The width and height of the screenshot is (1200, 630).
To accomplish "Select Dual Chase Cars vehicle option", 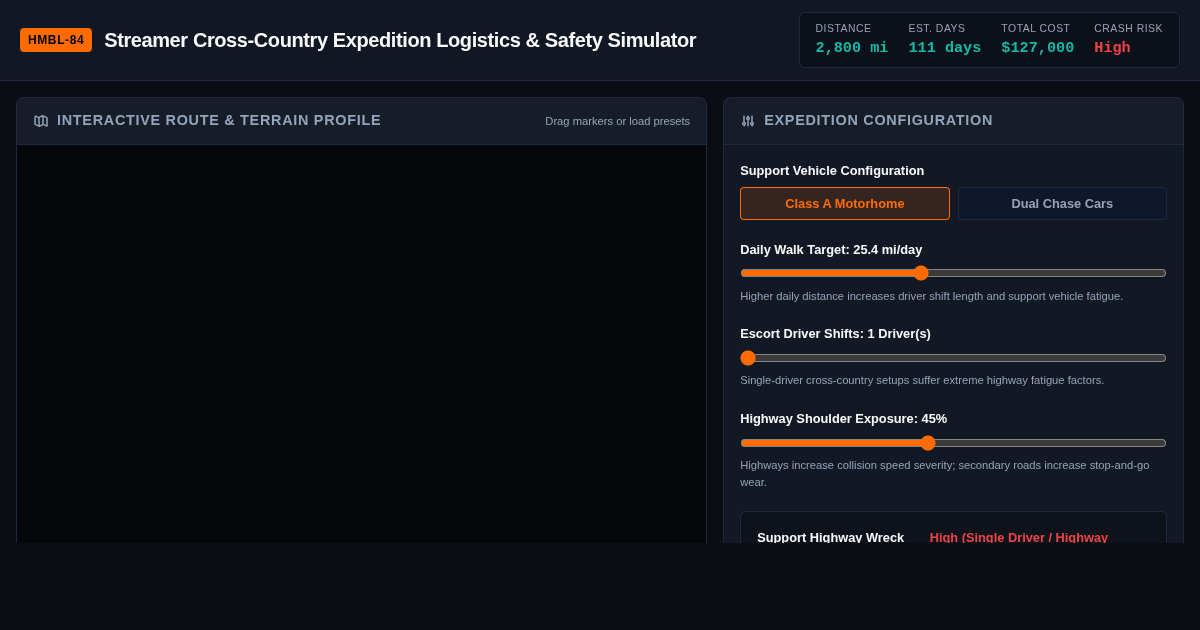I will [1062, 203].
